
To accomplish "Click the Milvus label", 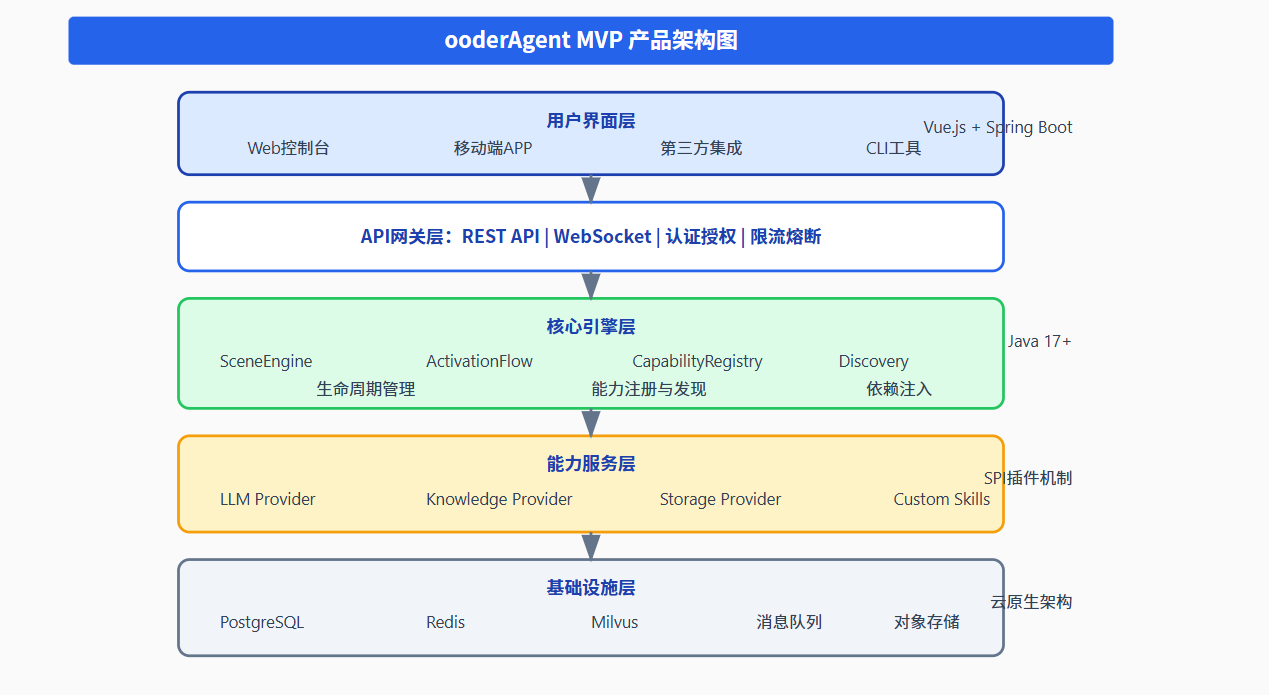I will 614,622.
